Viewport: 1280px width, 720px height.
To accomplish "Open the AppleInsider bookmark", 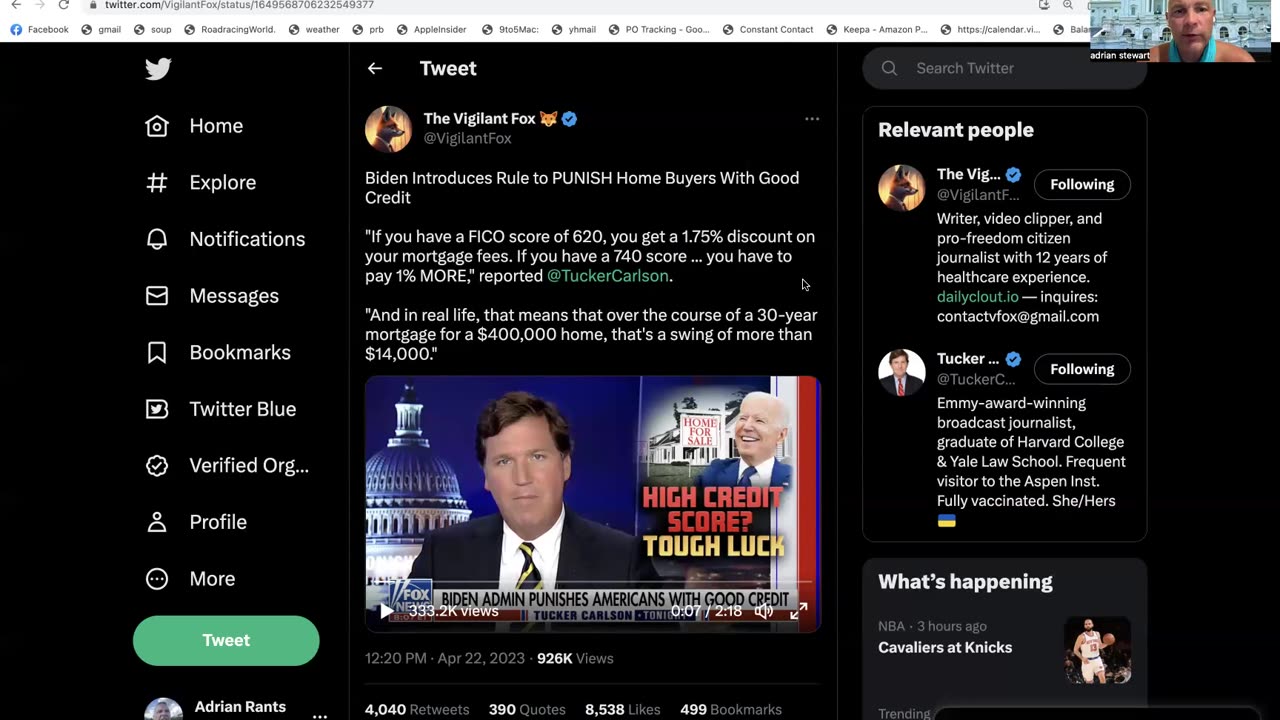I will coord(430,30).
